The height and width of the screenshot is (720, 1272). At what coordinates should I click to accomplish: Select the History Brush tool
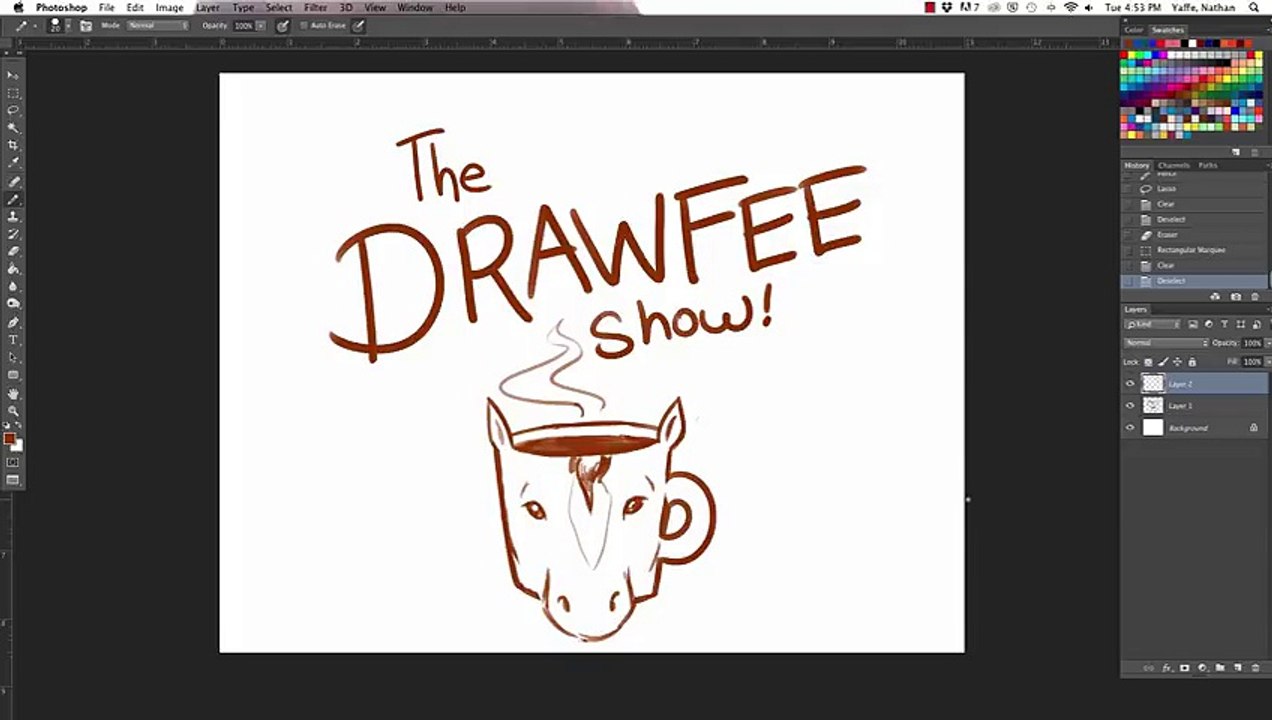pos(13,234)
